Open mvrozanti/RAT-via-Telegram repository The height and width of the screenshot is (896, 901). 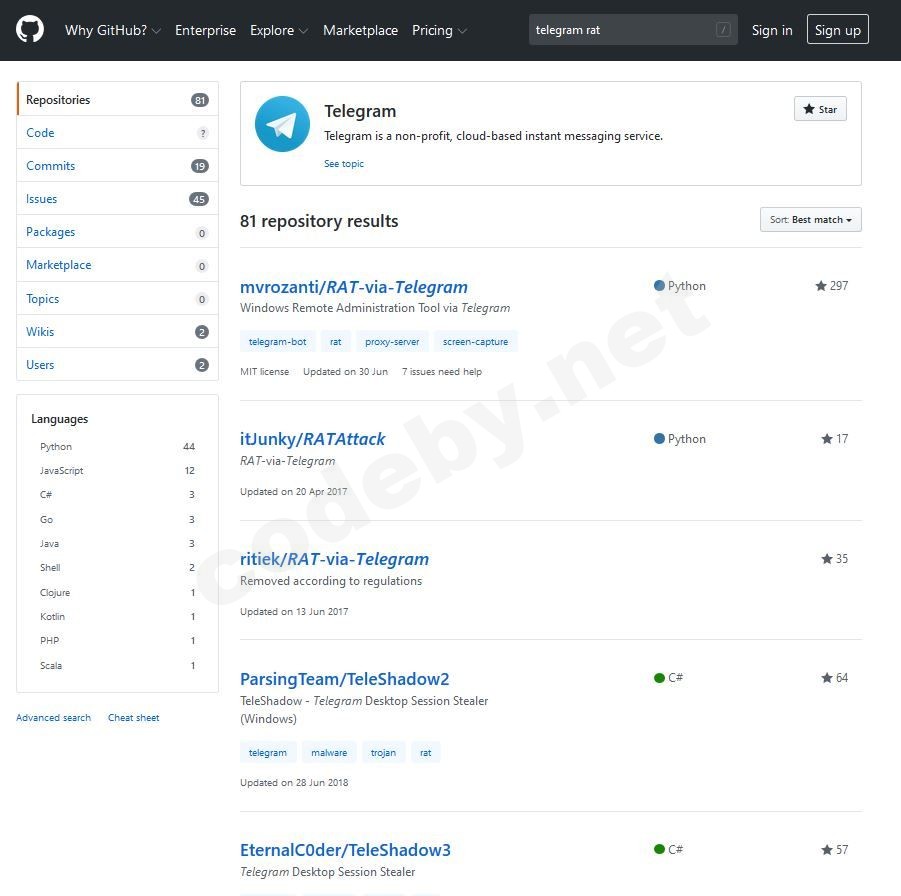point(353,287)
